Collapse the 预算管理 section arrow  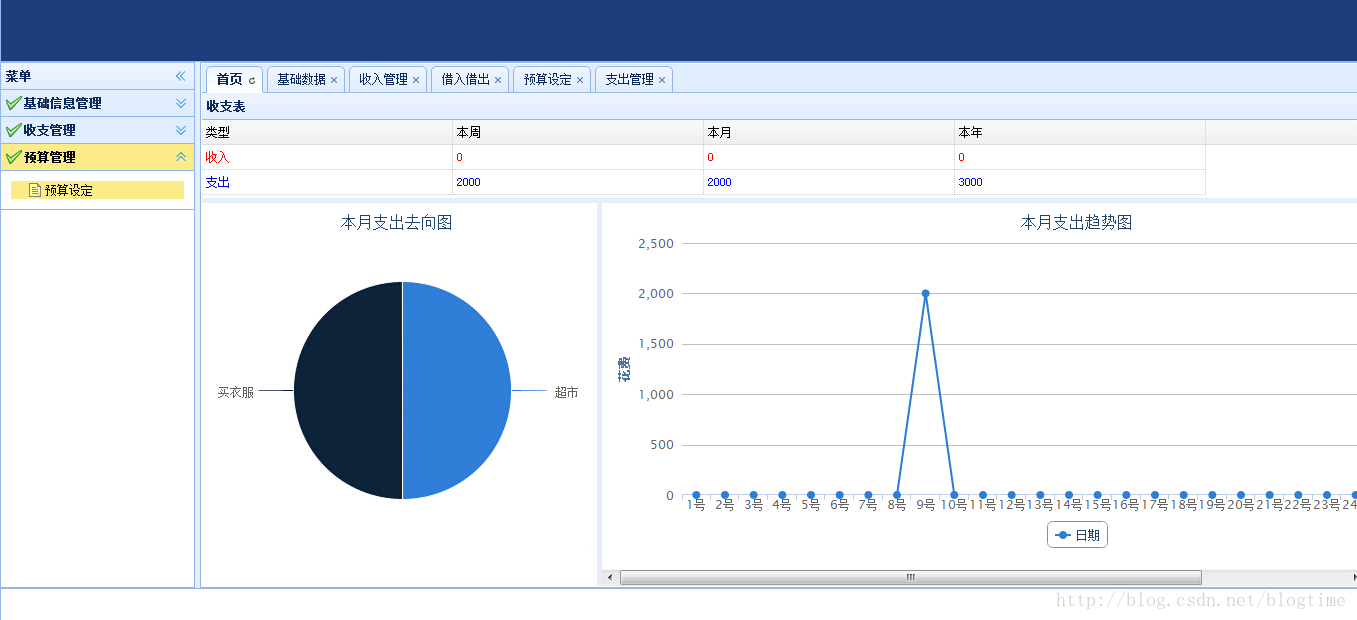[181, 157]
